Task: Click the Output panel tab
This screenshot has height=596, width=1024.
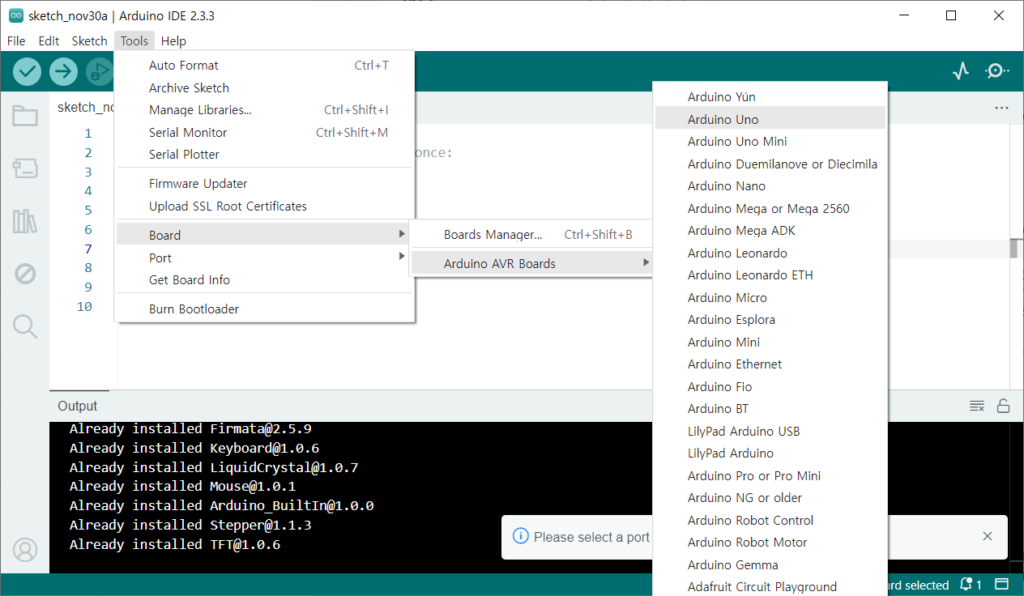Action: click(78, 406)
